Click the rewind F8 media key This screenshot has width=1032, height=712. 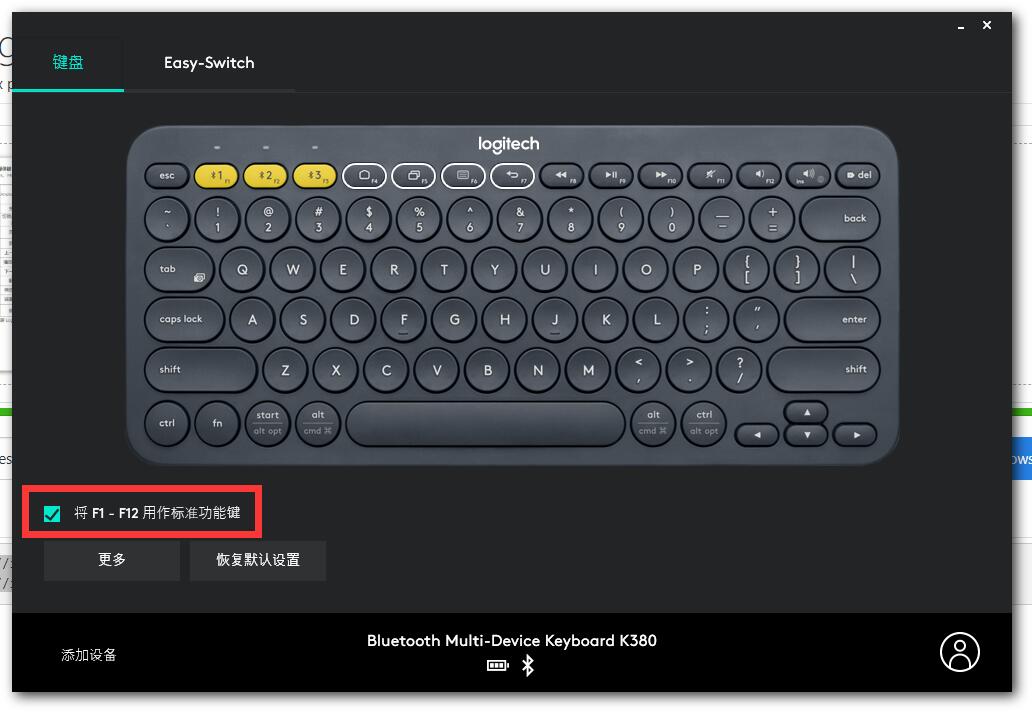point(561,176)
